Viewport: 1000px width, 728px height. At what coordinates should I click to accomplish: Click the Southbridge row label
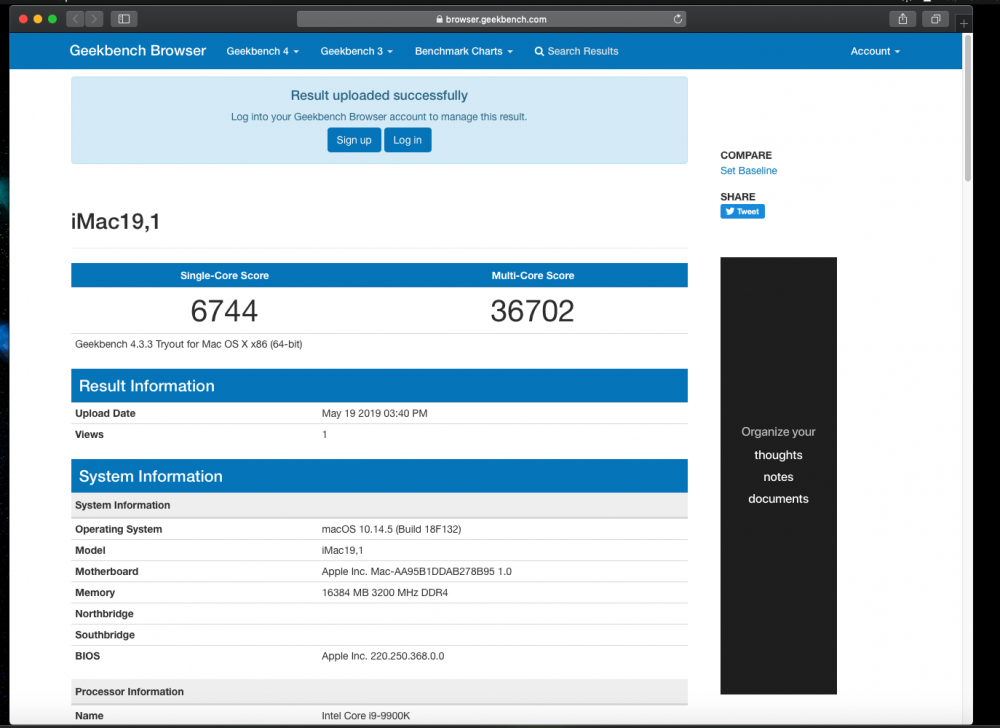(105, 635)
